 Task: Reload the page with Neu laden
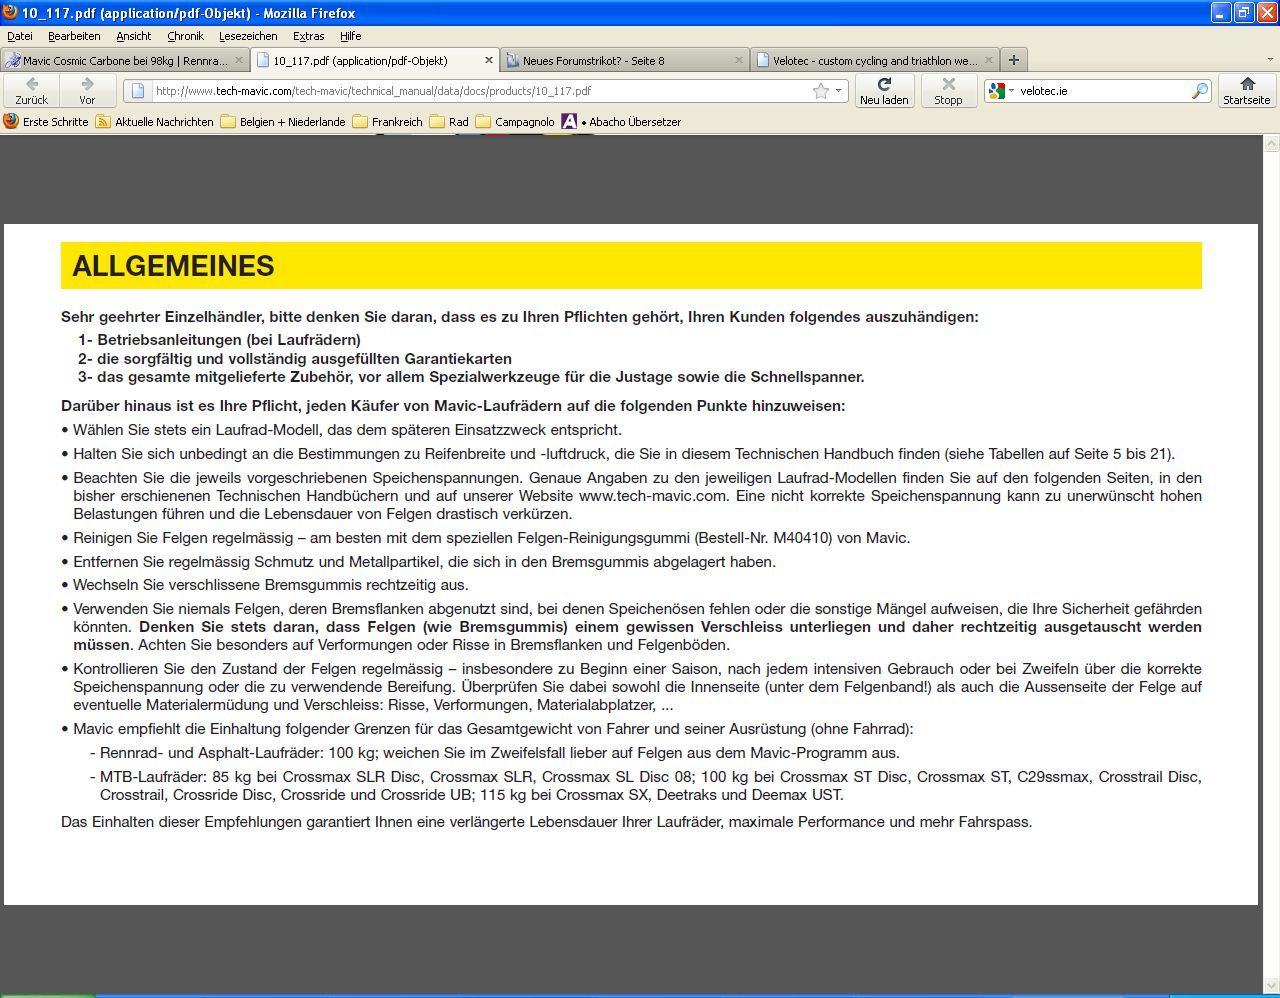[x=884, y=90]
